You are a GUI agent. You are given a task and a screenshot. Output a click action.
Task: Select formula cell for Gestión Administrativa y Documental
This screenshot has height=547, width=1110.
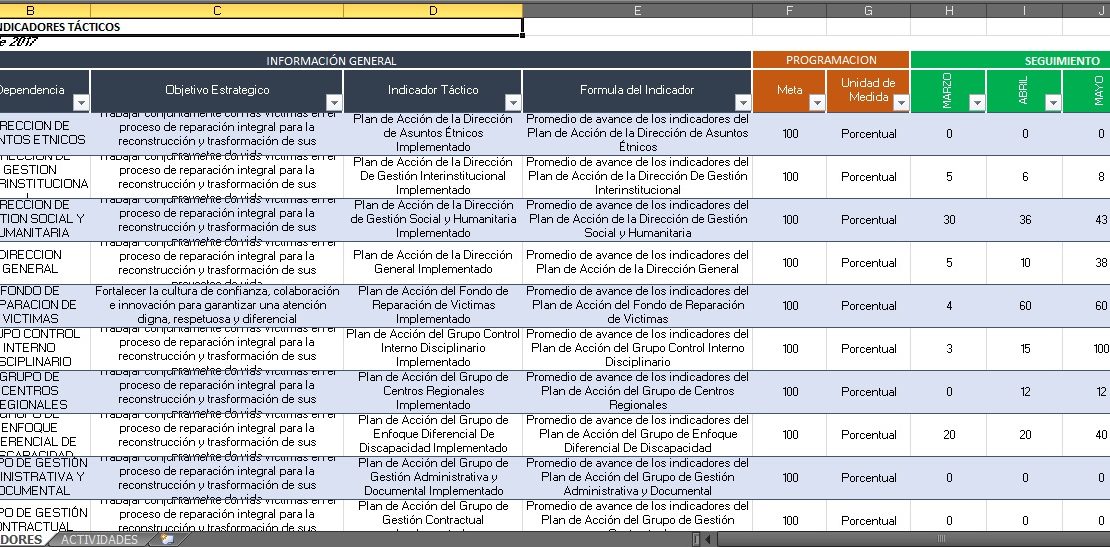pos(637,478)
